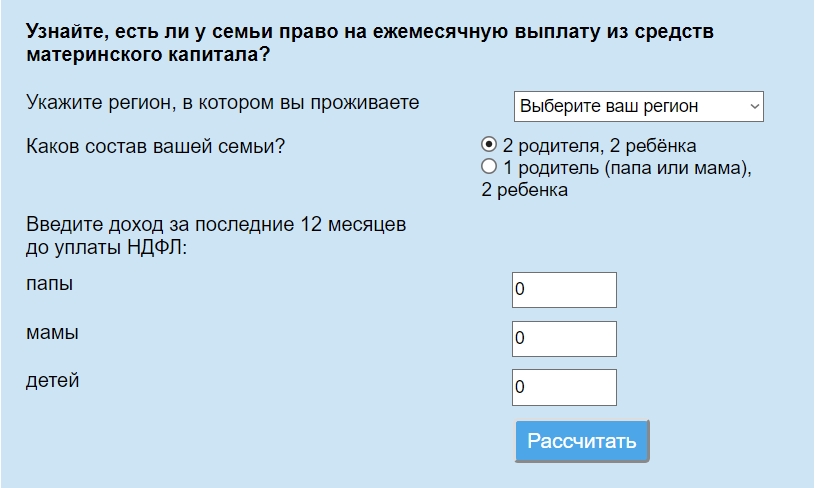820x488 pixels.
Task: Click the '2 родителя, 2 ребёнка' label text
Action: [x=599, y=145]
